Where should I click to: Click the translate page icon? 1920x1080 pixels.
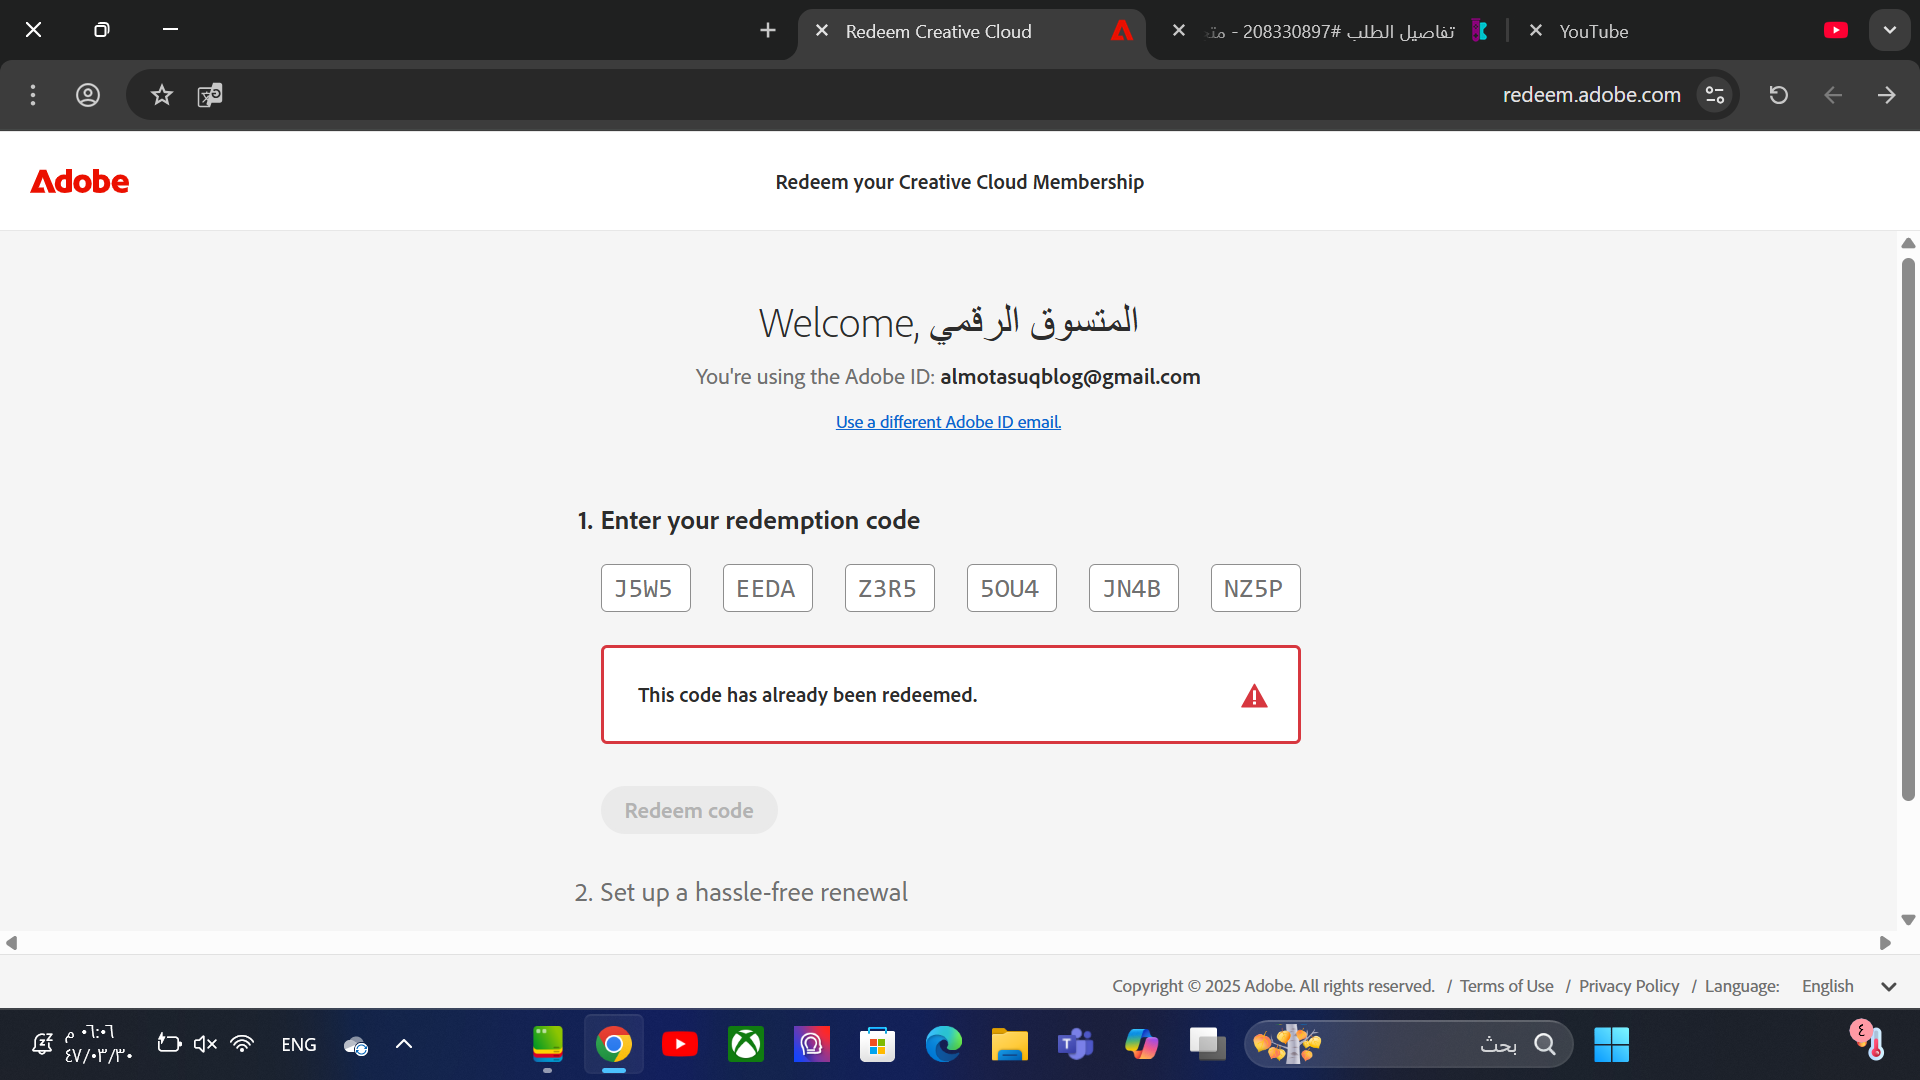click(210, 95)
